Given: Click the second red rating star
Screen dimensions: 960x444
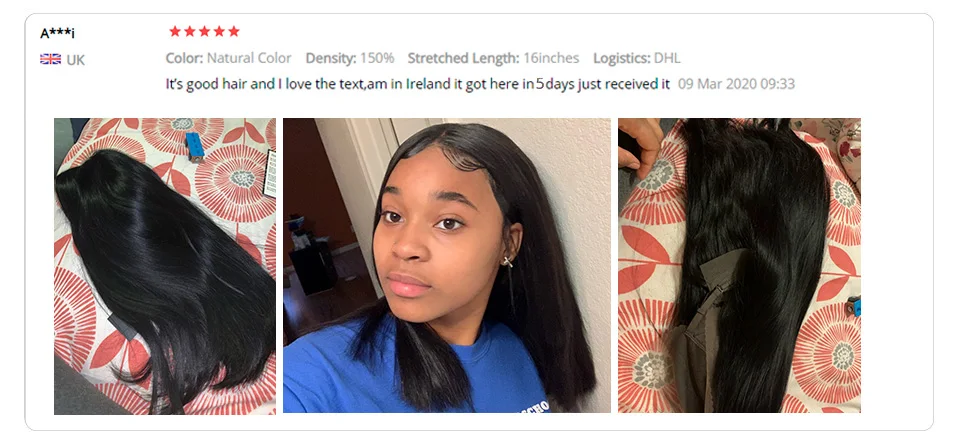Looking at the screenshot, I should pyautogui.click(x=190, y=31).
